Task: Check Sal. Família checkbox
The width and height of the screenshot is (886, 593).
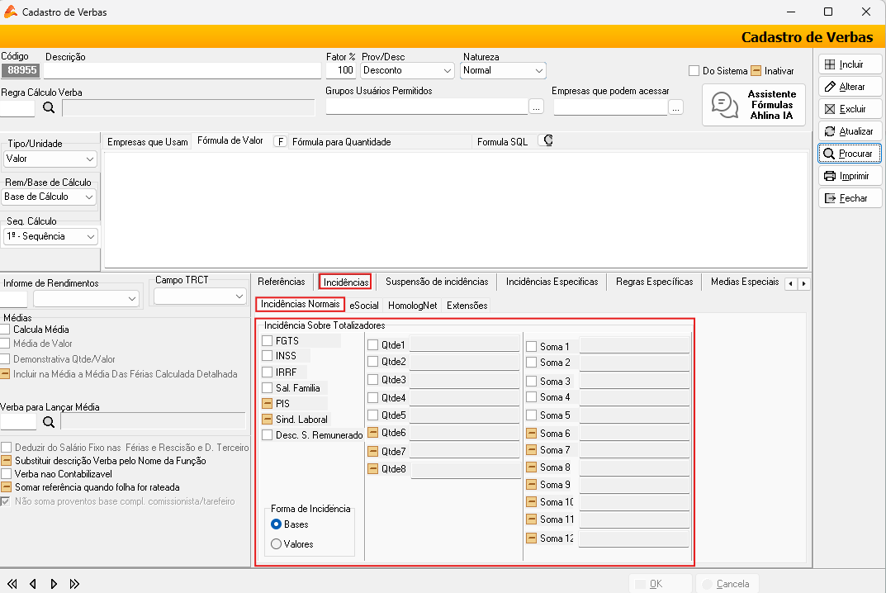Action: 267,388
